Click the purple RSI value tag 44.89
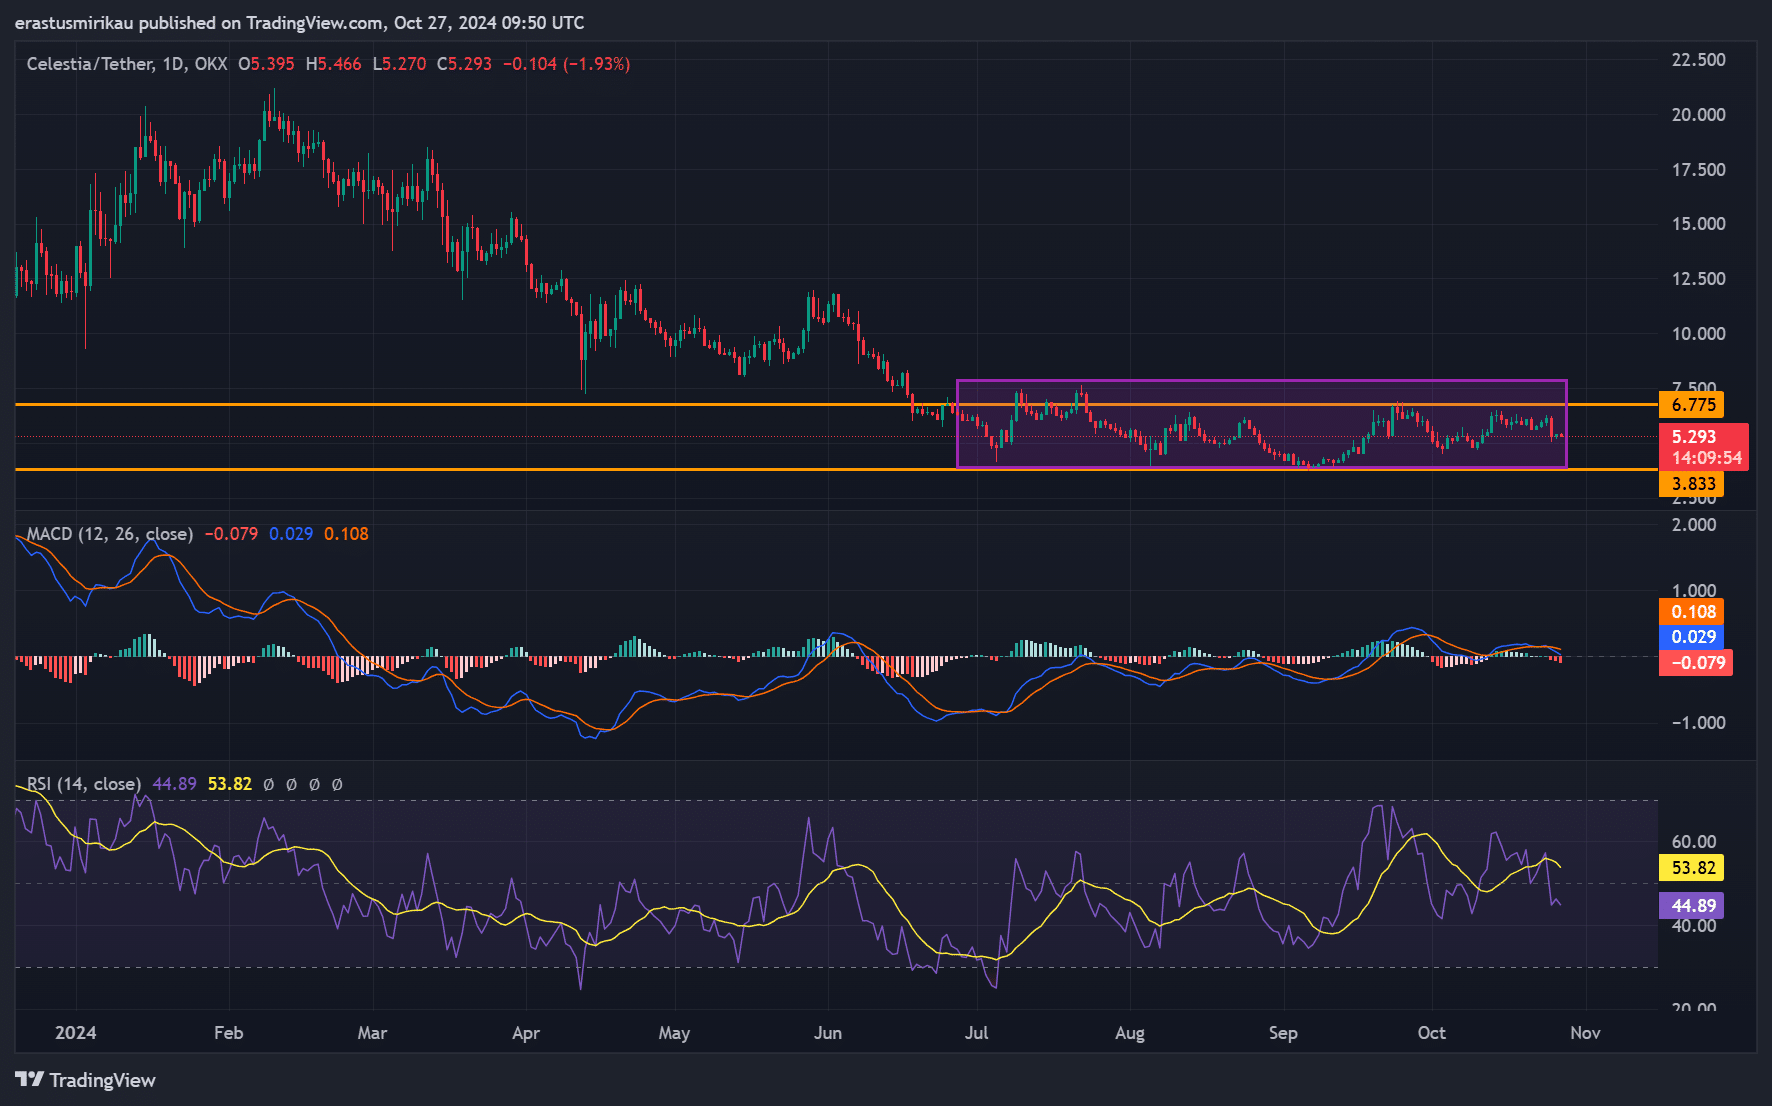Screen dimensions: 1772x1106 1693,905
